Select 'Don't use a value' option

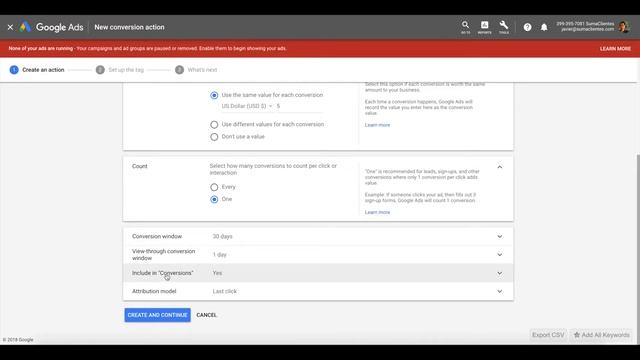[214, 137]
